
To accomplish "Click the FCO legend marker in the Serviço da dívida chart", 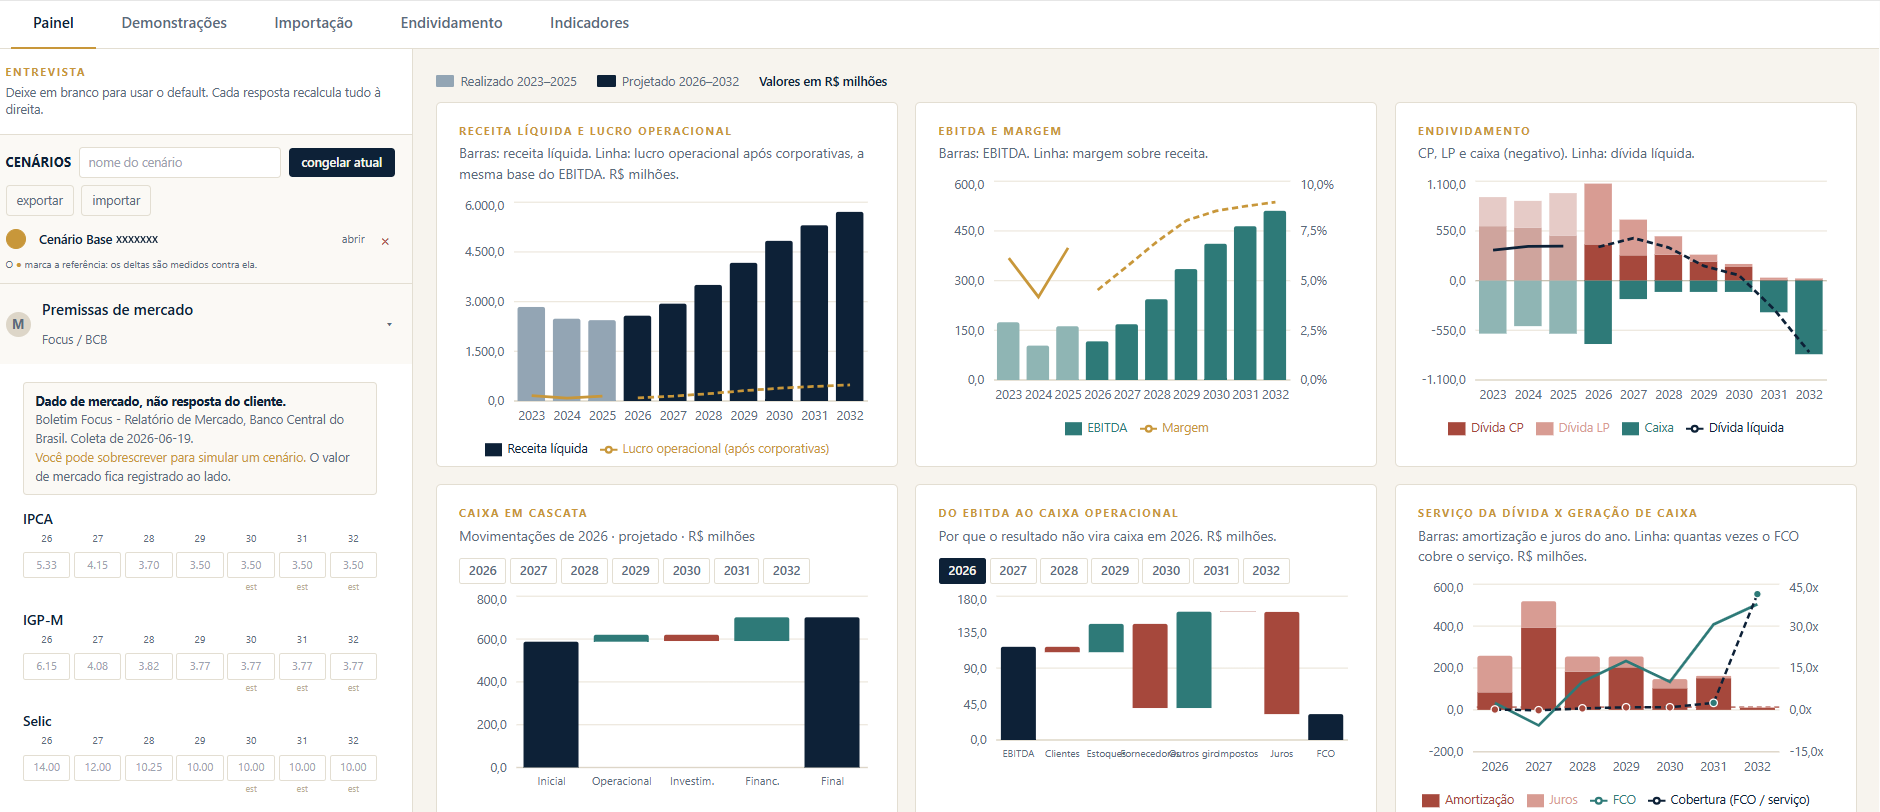I will click(x=1599, y=800).
